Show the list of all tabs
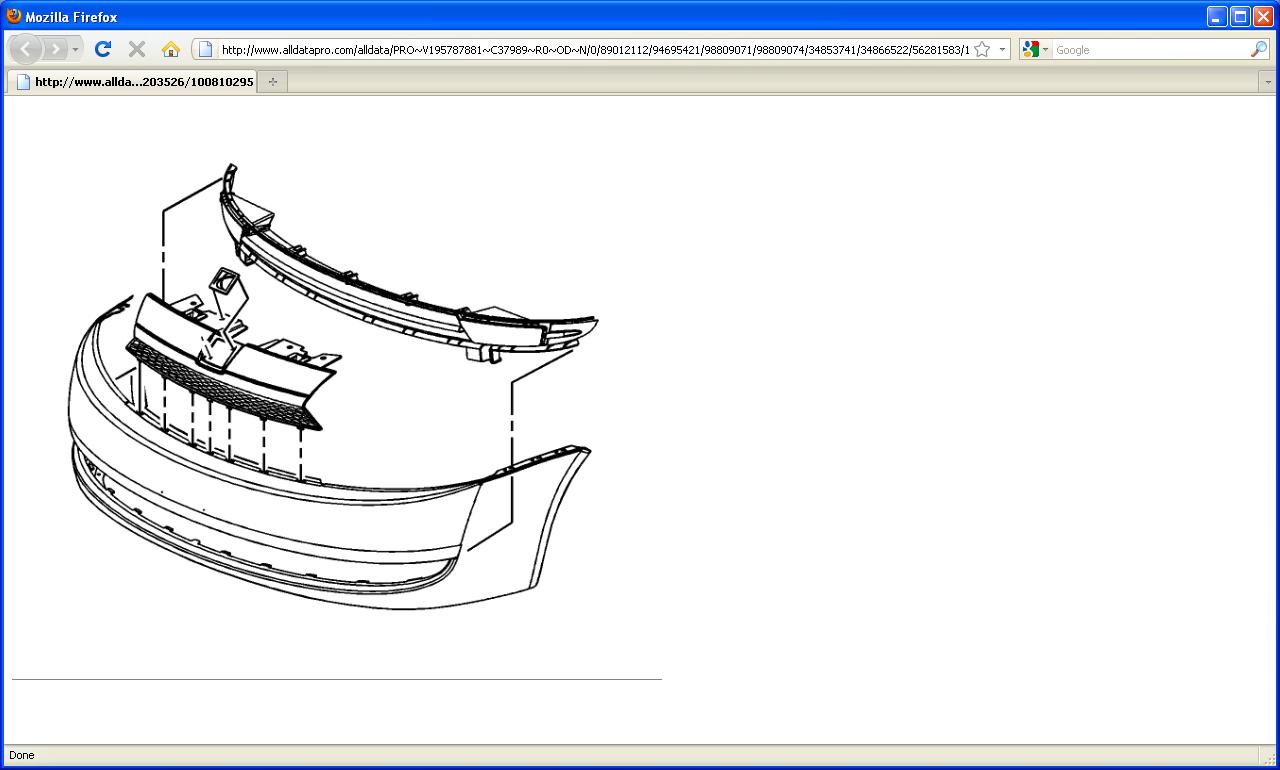 [1268, 82]
